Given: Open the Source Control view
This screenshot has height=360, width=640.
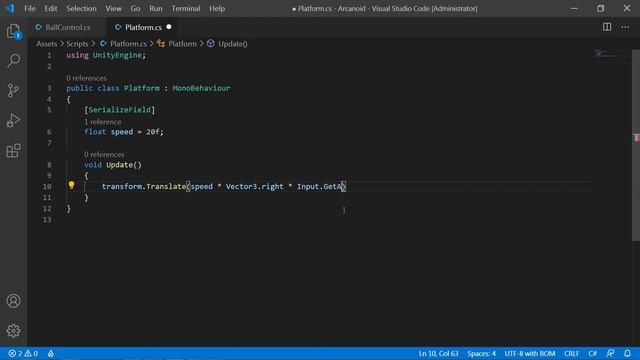Looking at the screenshot, I should point(13,90).
